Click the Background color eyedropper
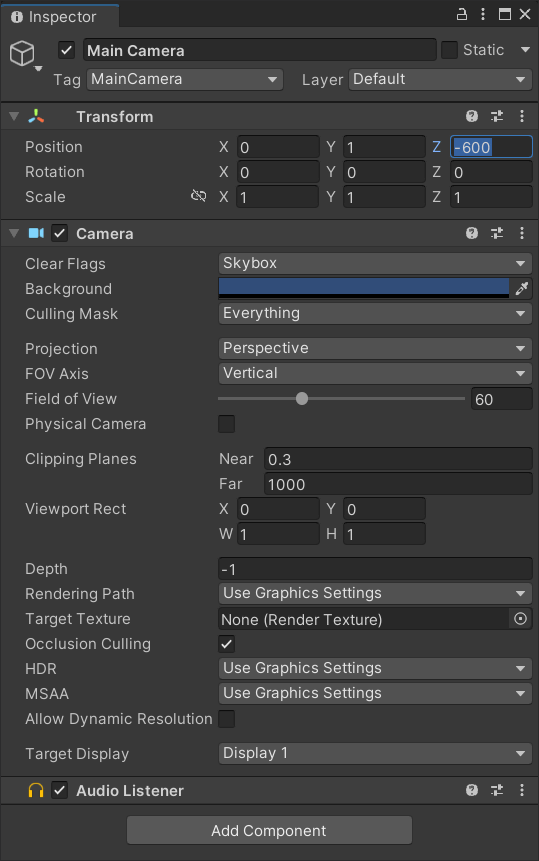The height and width of the screenshot is (861, 539). [521, 288]
